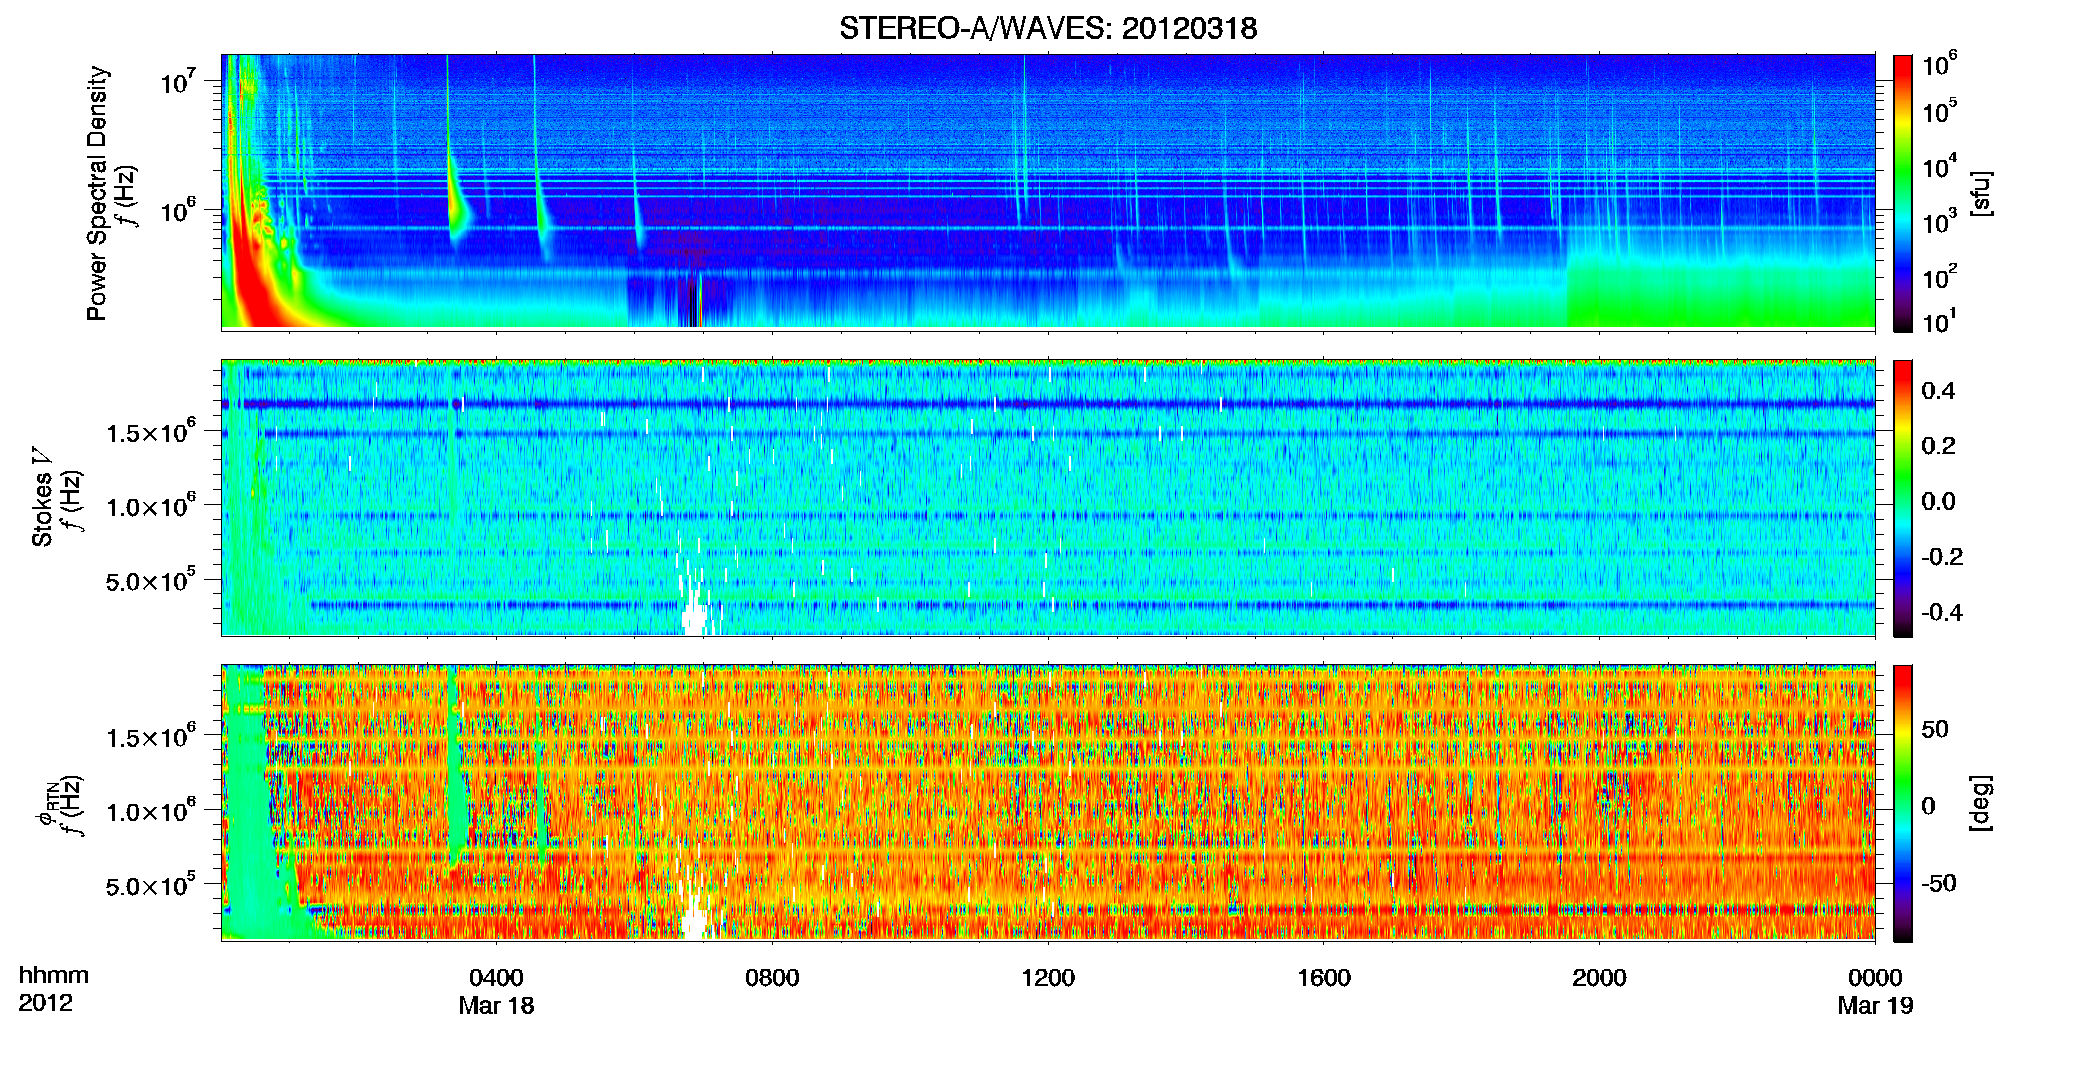Click the sfu colorbar of the top panel
Viewport: 2096px width, 1080px height.
[1903, 193]
